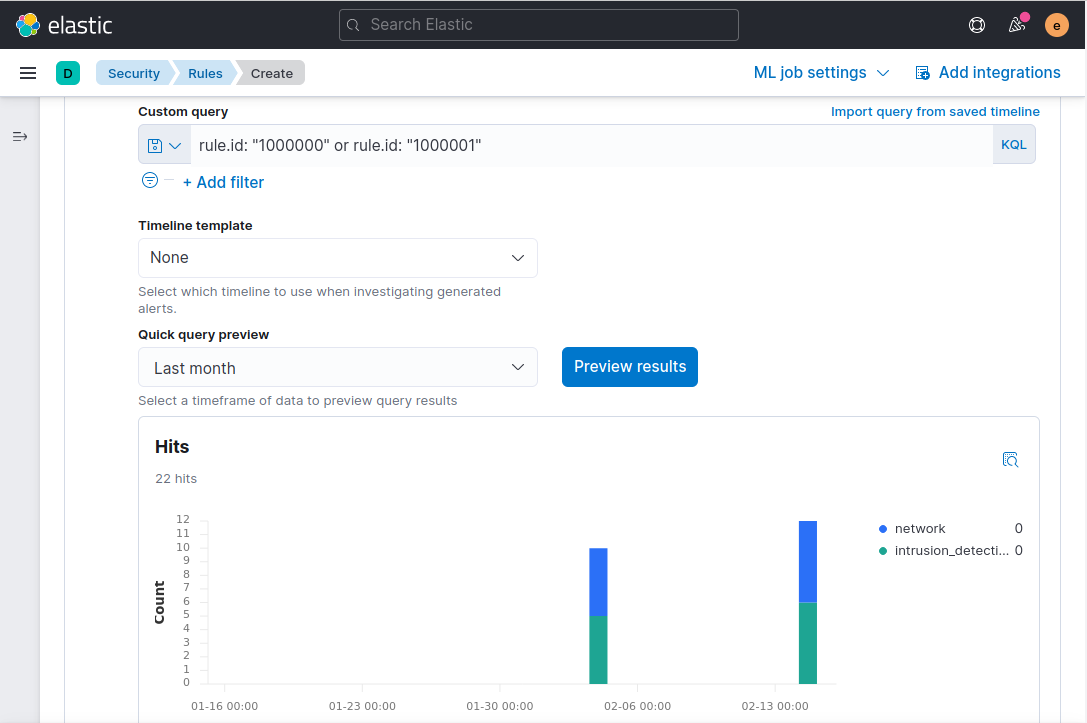Viewport: 1087px width, 723px height.
Task: Focus the Search Elastic field
Action: (539, 25)
